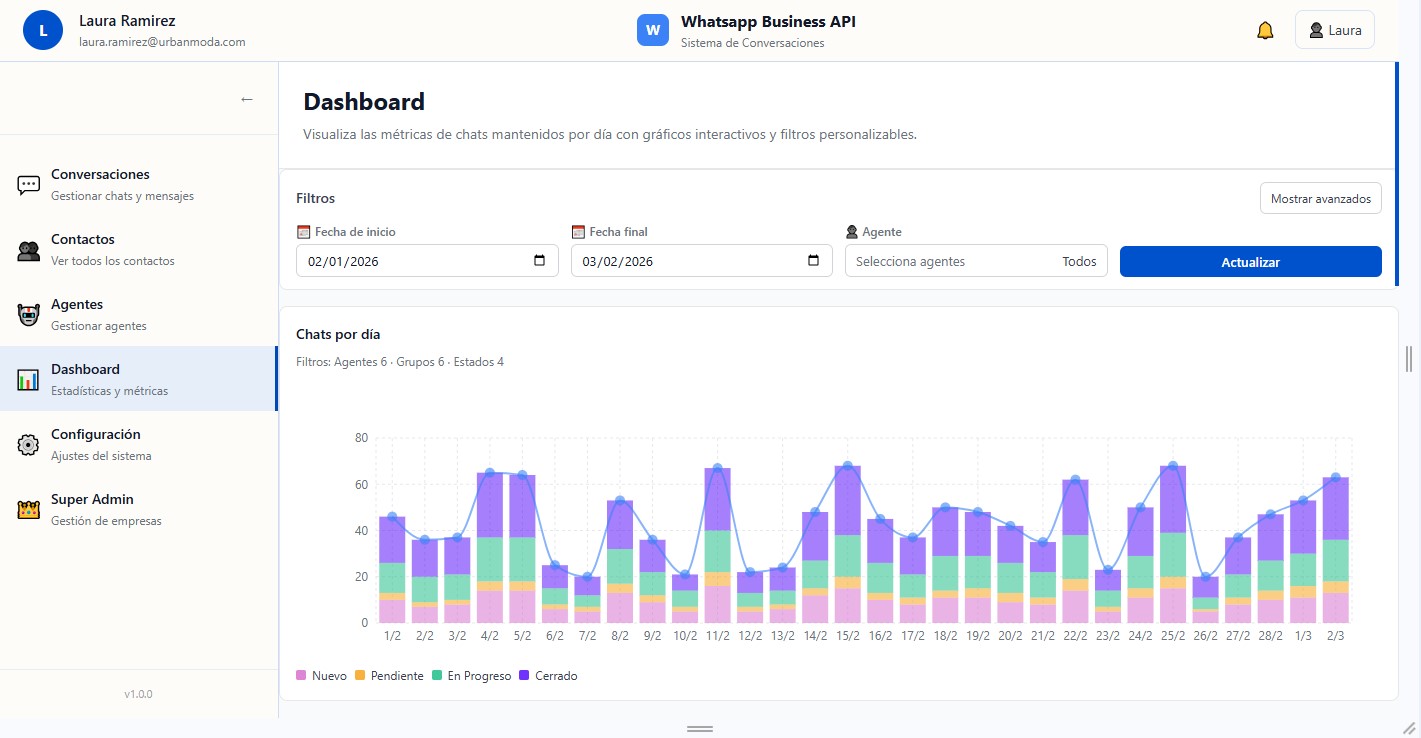Click the Conversaciones speech bubble icon
The height and width of the screenshot is (738, 1421).
pyautogui.click(x=28, y=185)
